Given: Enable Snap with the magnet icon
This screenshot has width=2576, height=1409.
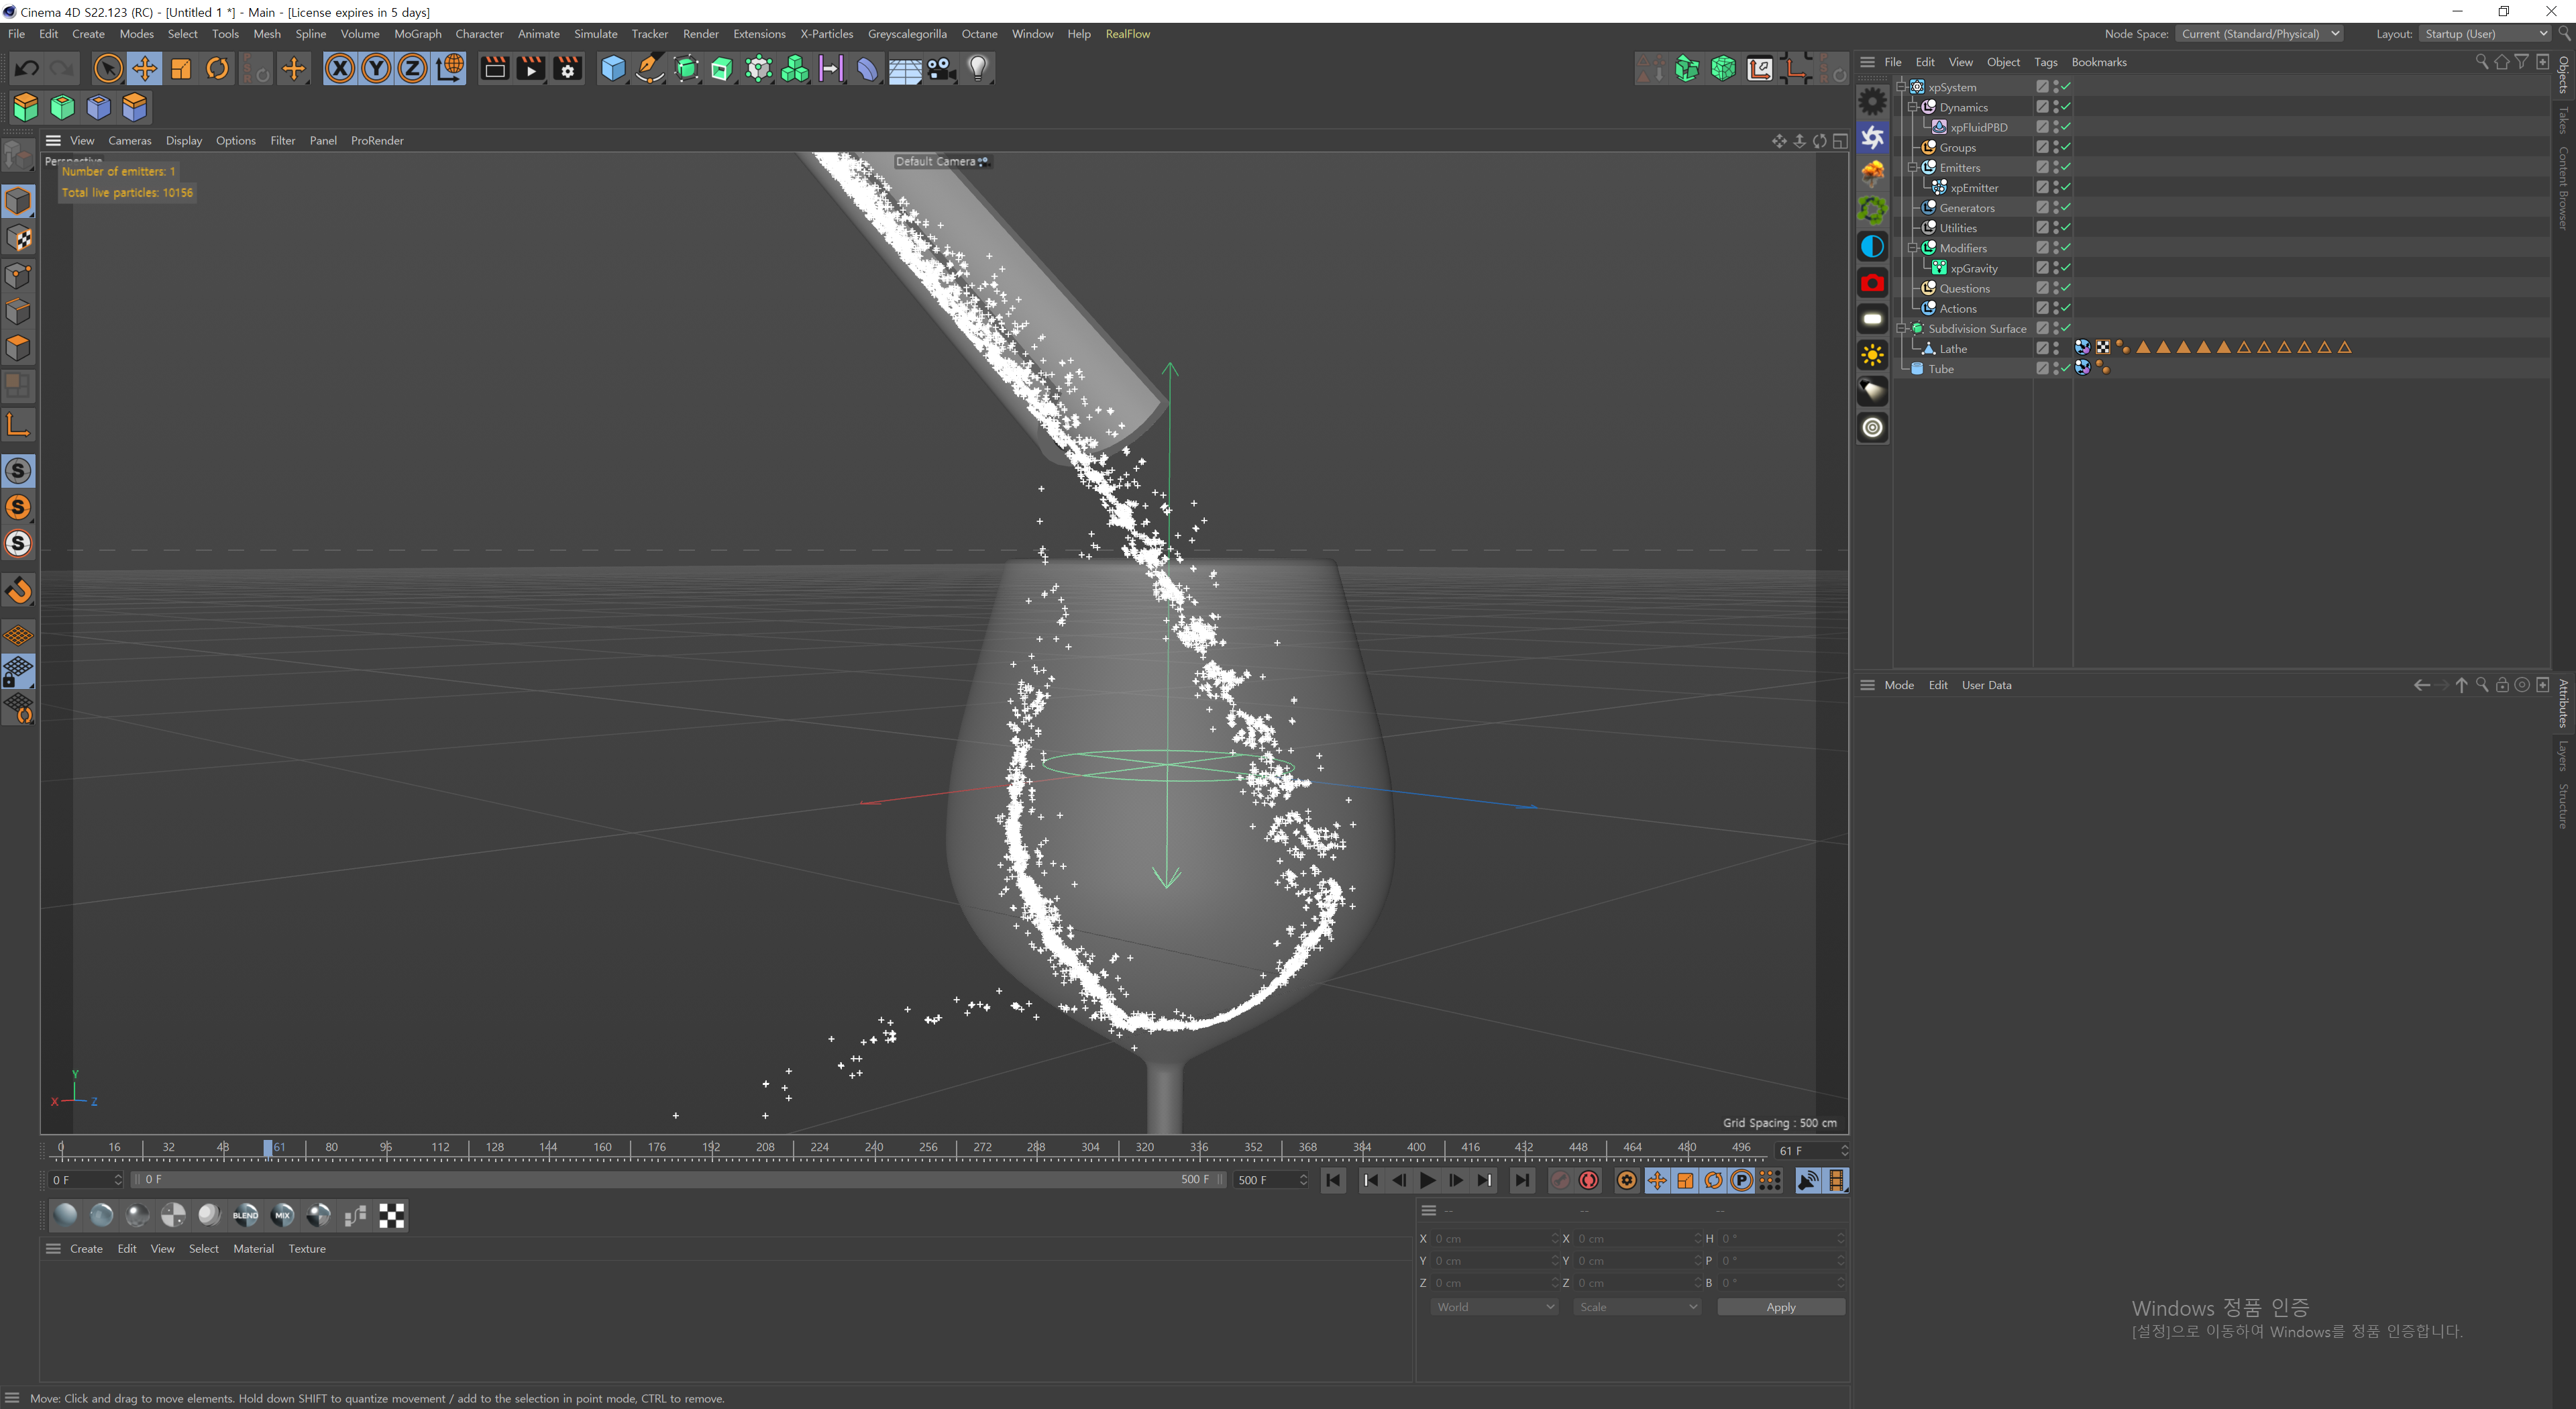Looking at the screenshot, I should [19, 591].
